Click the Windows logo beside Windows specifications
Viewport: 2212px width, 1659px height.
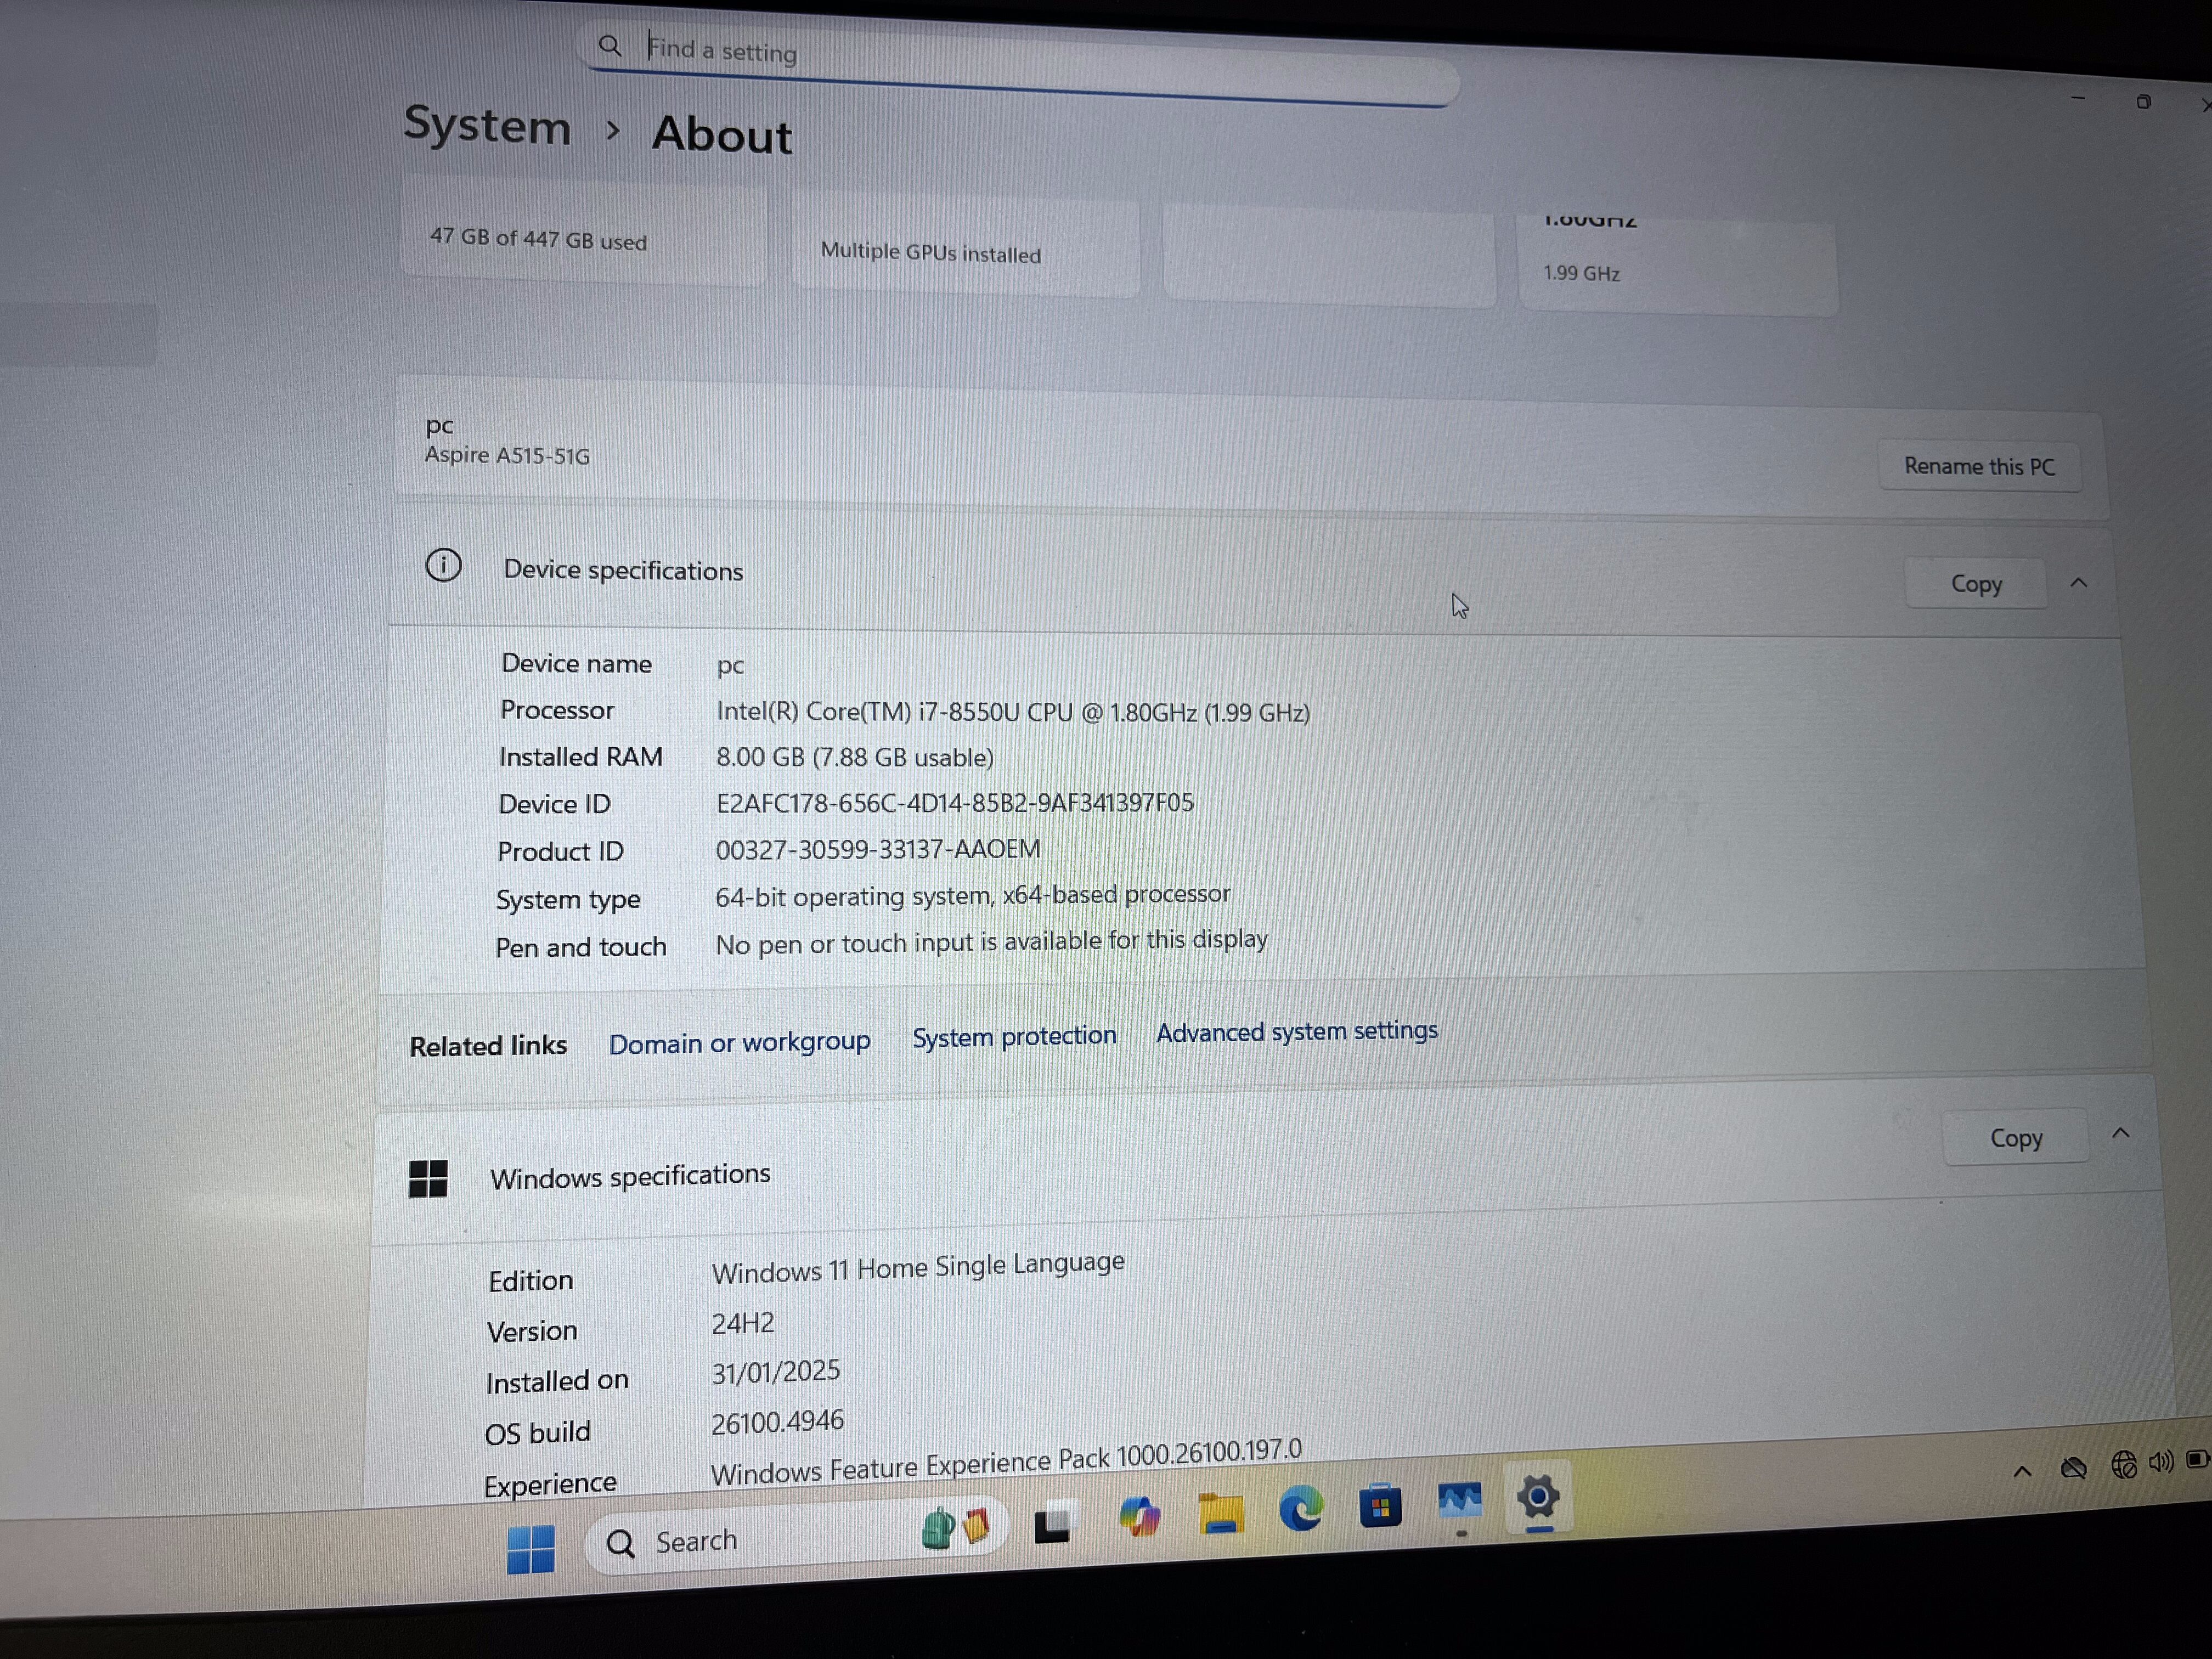coord(428,1178)
